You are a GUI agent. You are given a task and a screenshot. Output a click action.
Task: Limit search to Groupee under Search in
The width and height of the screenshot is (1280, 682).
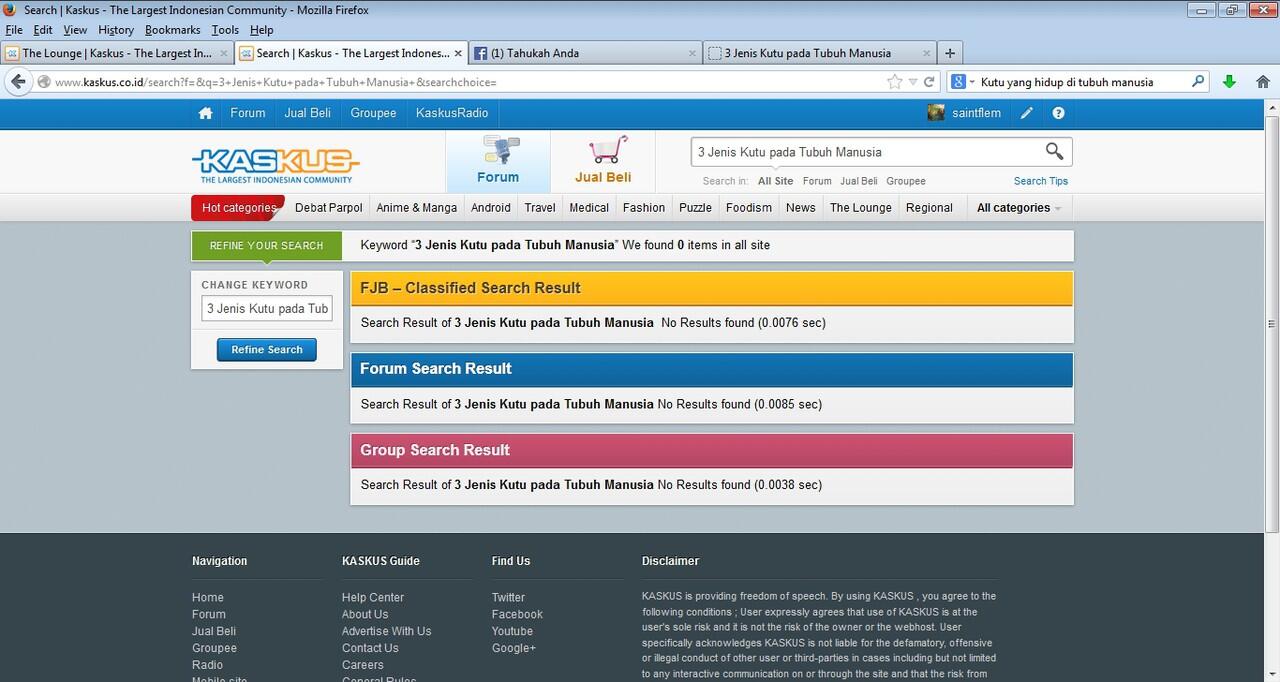click(x=906, y=181)
